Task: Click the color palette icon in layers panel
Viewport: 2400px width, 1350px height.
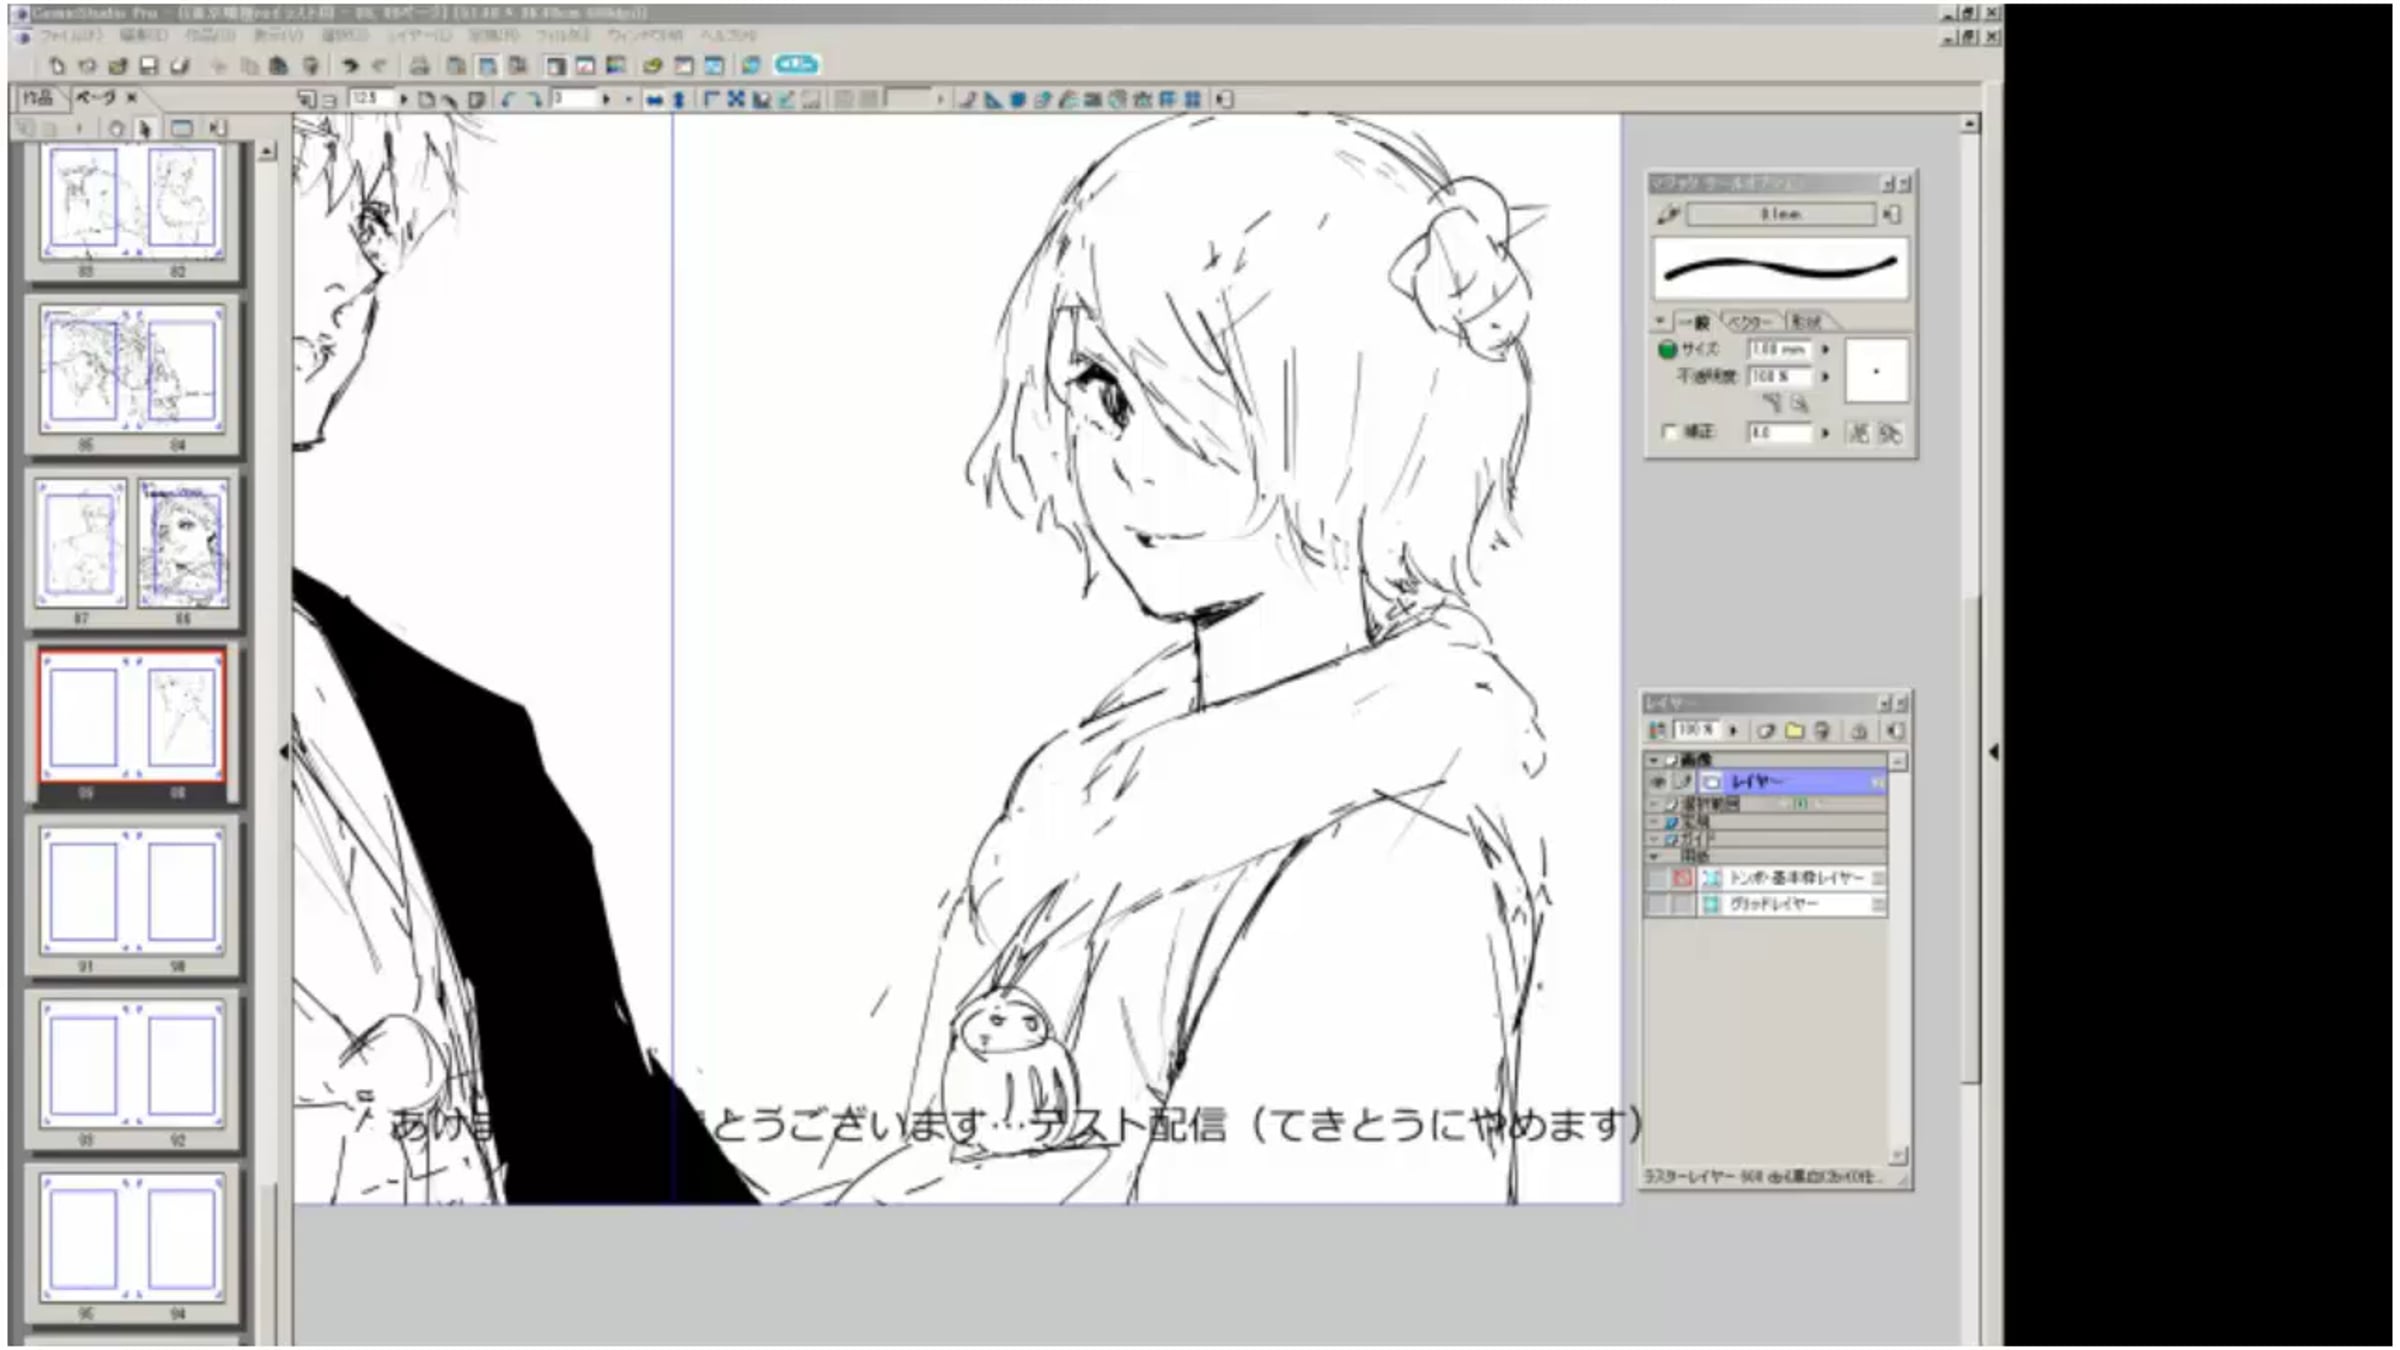Action: tap(1657, 731)
